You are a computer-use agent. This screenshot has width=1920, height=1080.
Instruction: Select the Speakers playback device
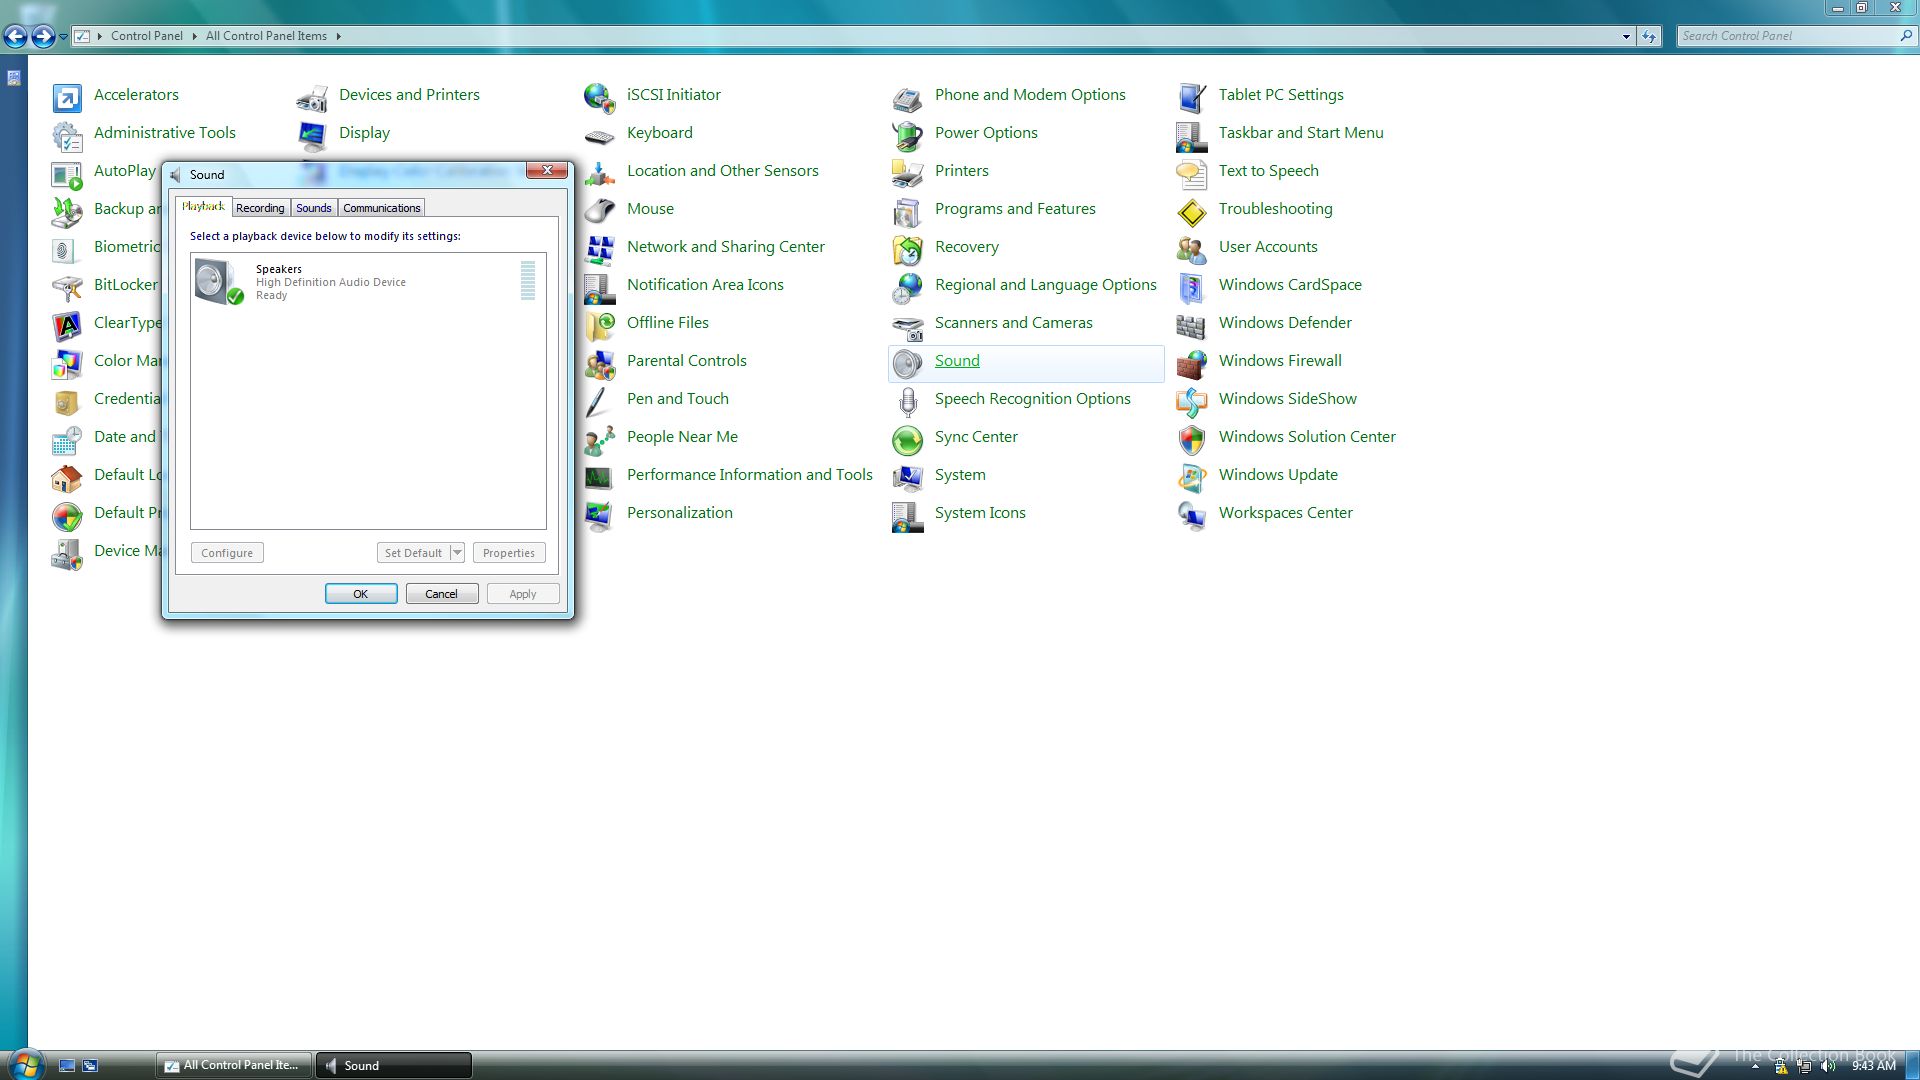tap(368, 281)
